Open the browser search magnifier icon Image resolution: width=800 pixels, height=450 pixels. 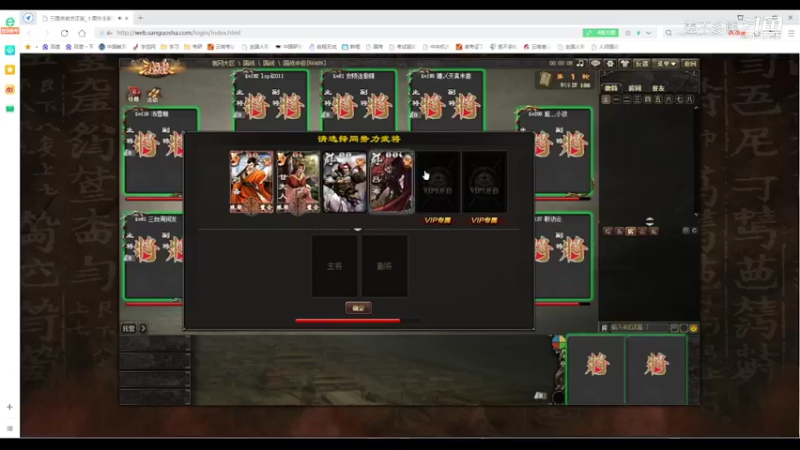[668, 33]
